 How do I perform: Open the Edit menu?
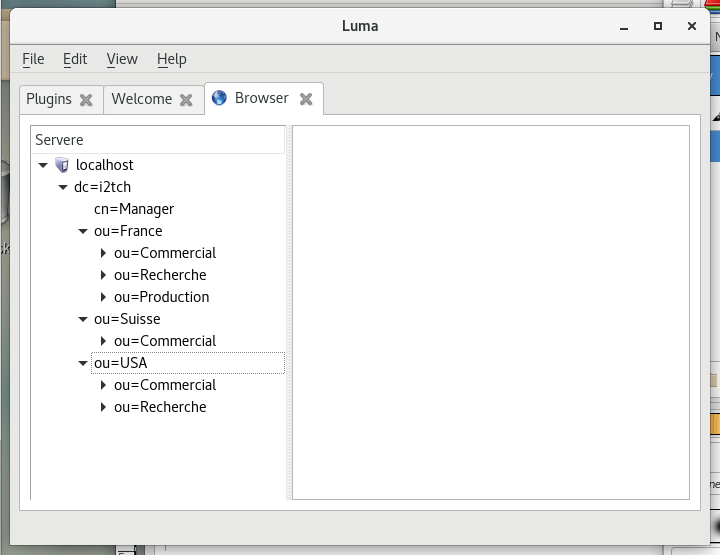(x=75, y=59)
